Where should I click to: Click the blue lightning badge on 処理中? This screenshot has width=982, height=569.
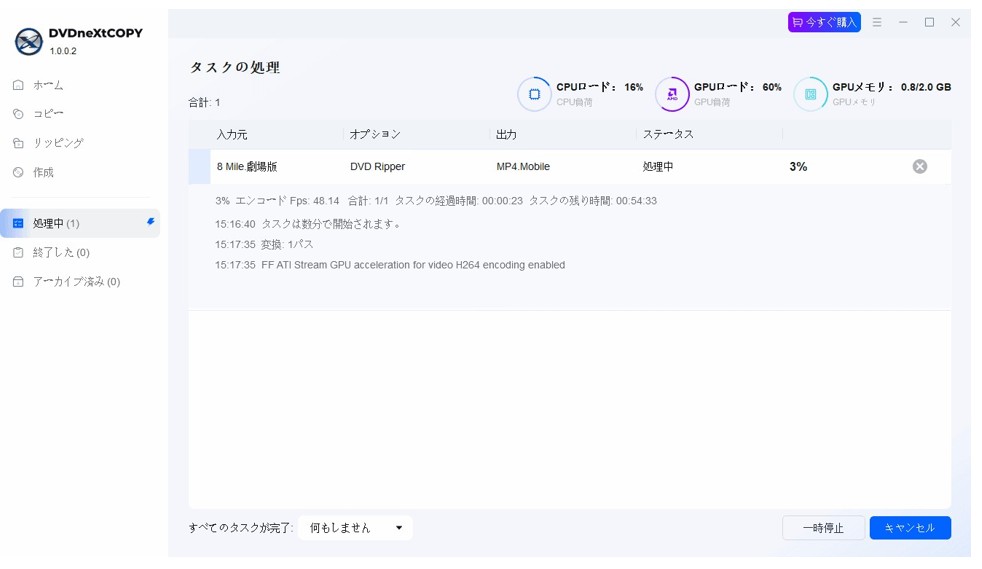pos(150,222)
